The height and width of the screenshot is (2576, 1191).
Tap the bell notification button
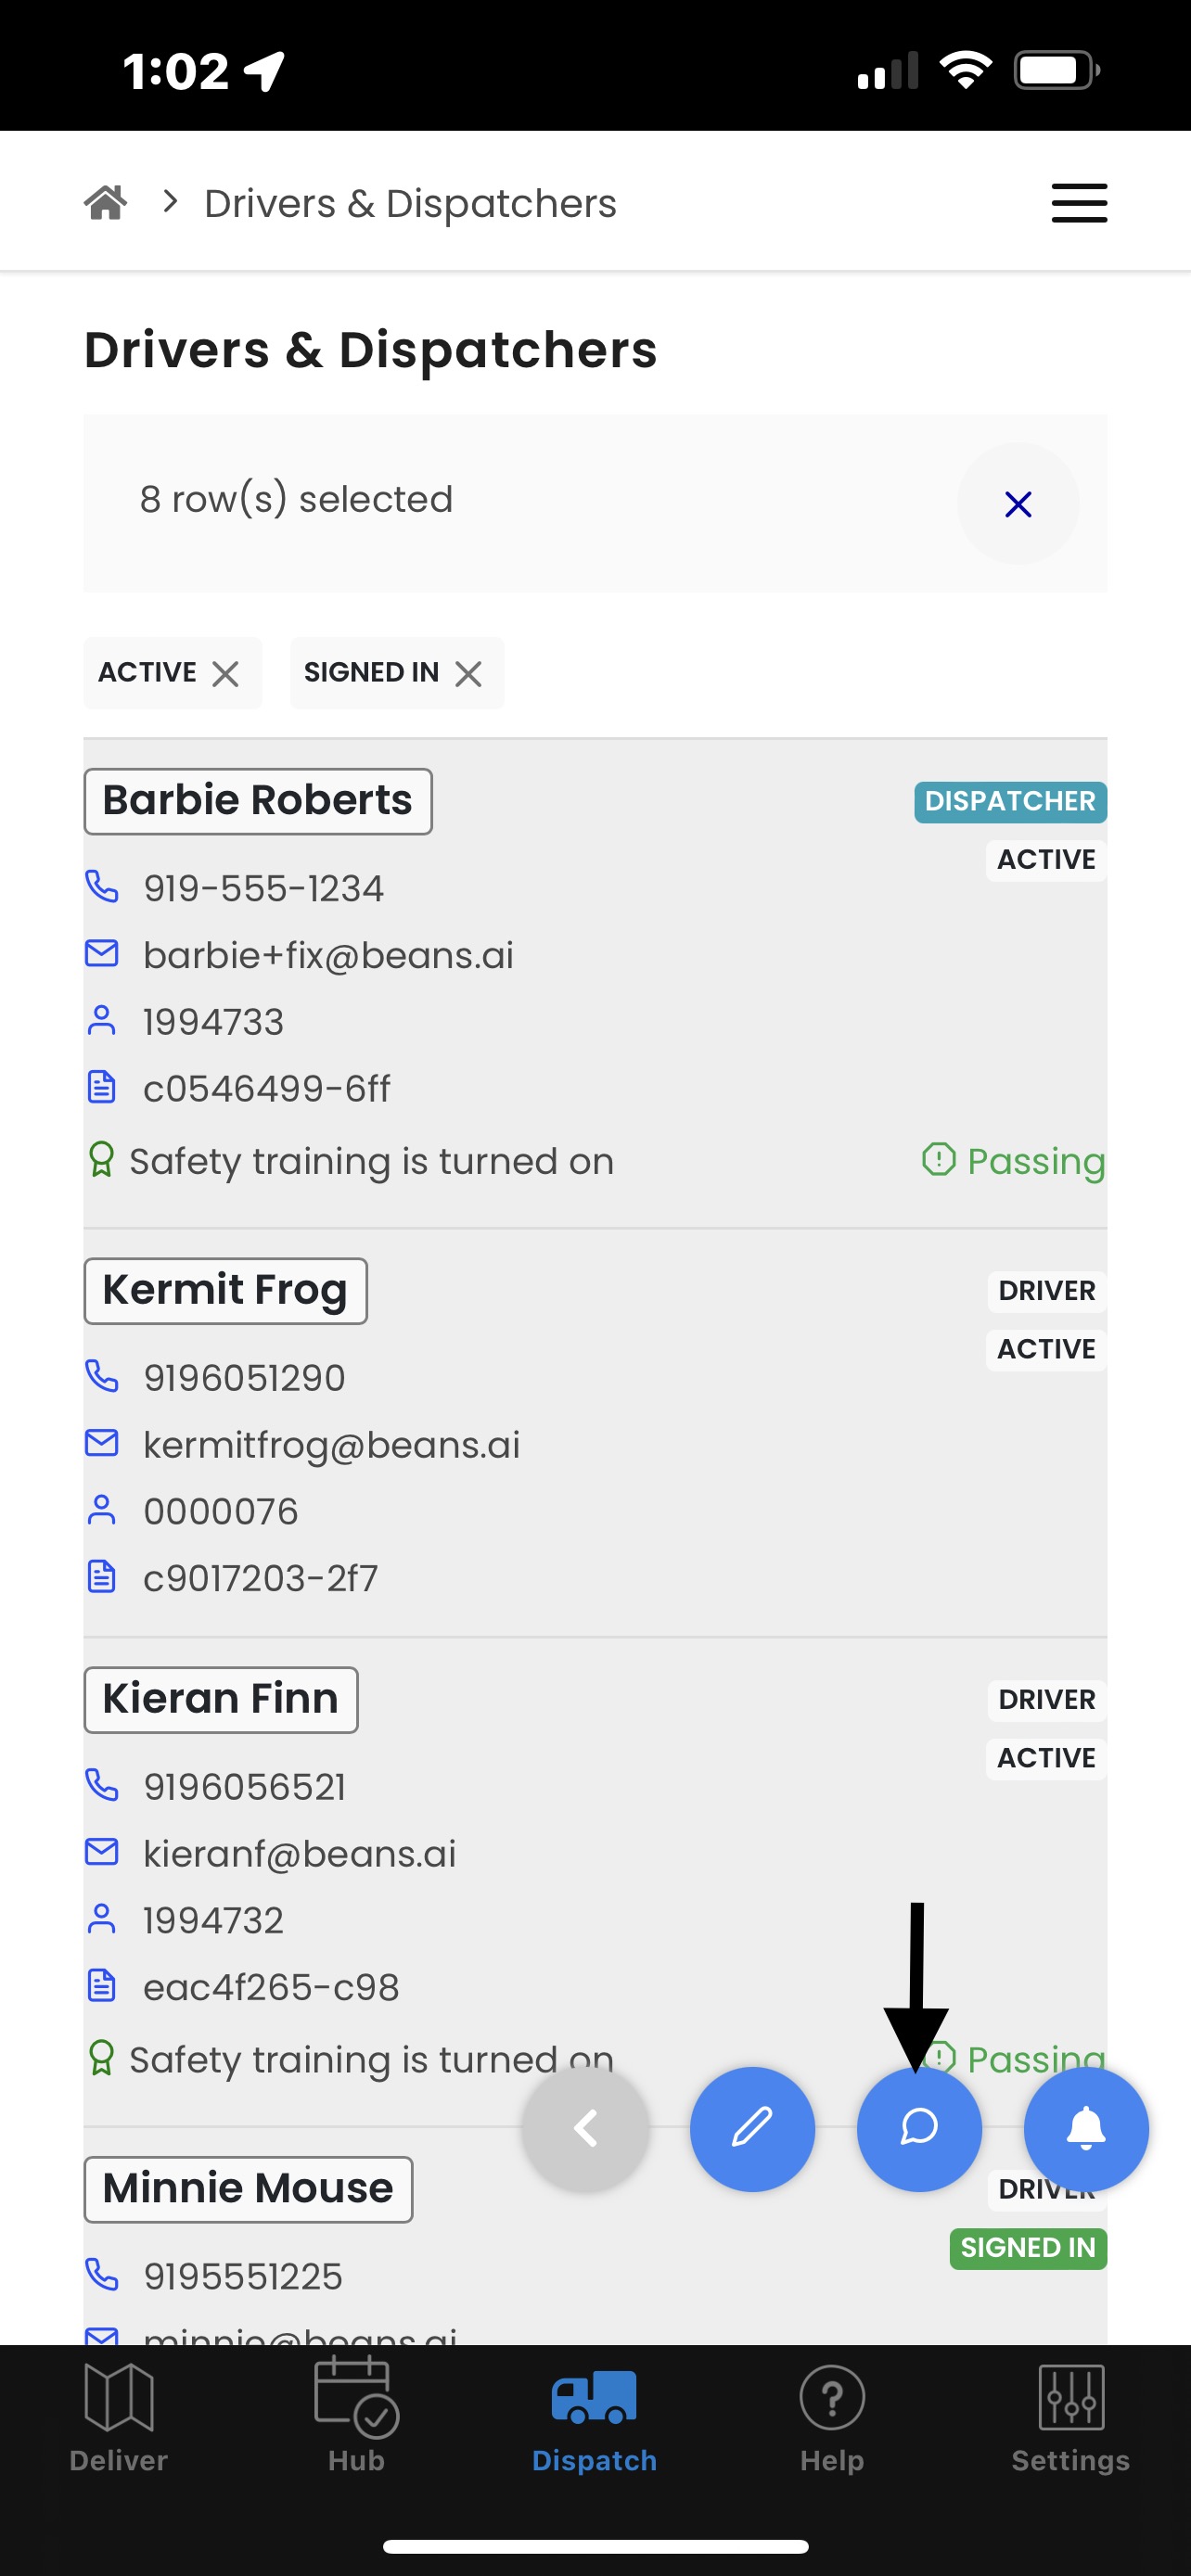point(1086,2128)
